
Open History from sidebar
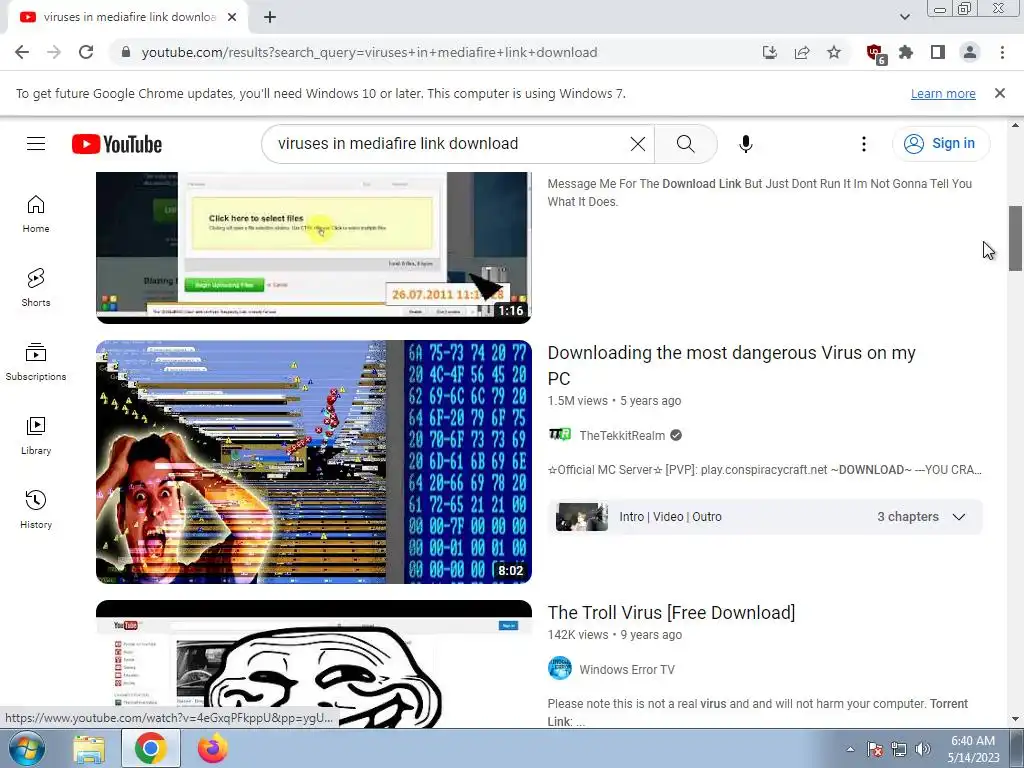pyautogui.click(x=36, y=509)
